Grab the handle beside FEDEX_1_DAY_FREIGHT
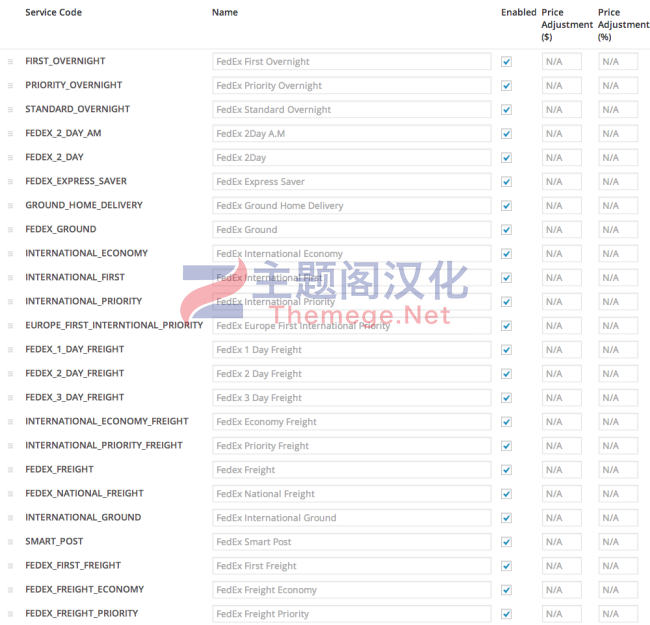 coord(10,350)
